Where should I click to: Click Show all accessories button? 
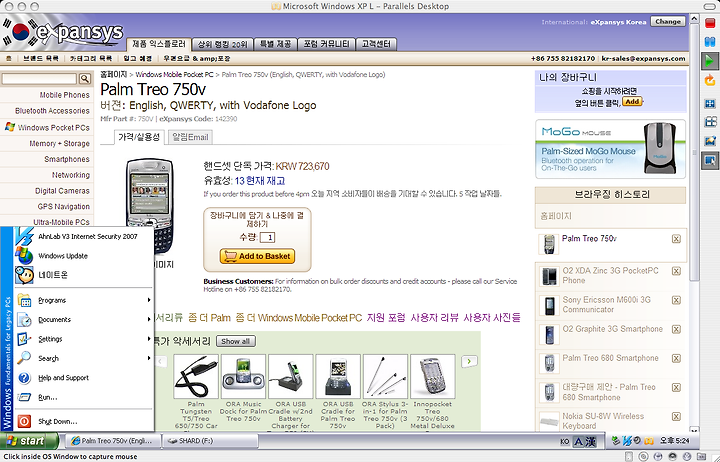tap(236, 341)
